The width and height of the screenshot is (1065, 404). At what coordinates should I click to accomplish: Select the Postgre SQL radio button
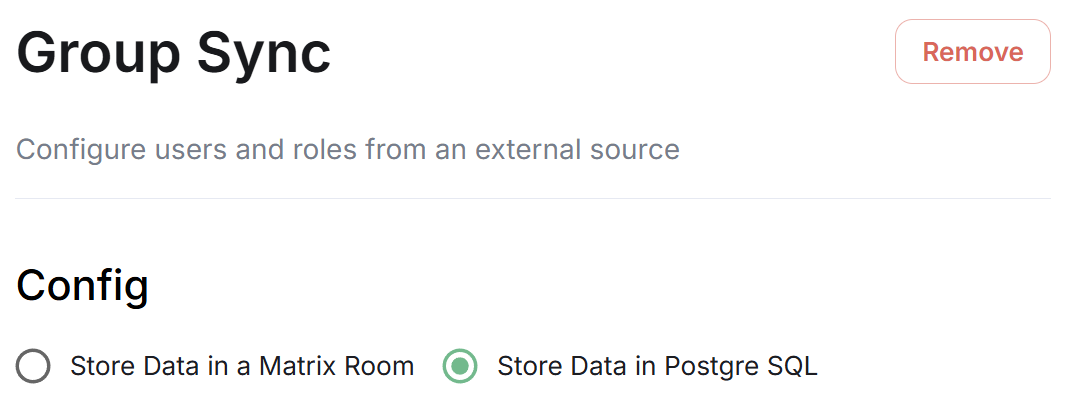point(460,366)
